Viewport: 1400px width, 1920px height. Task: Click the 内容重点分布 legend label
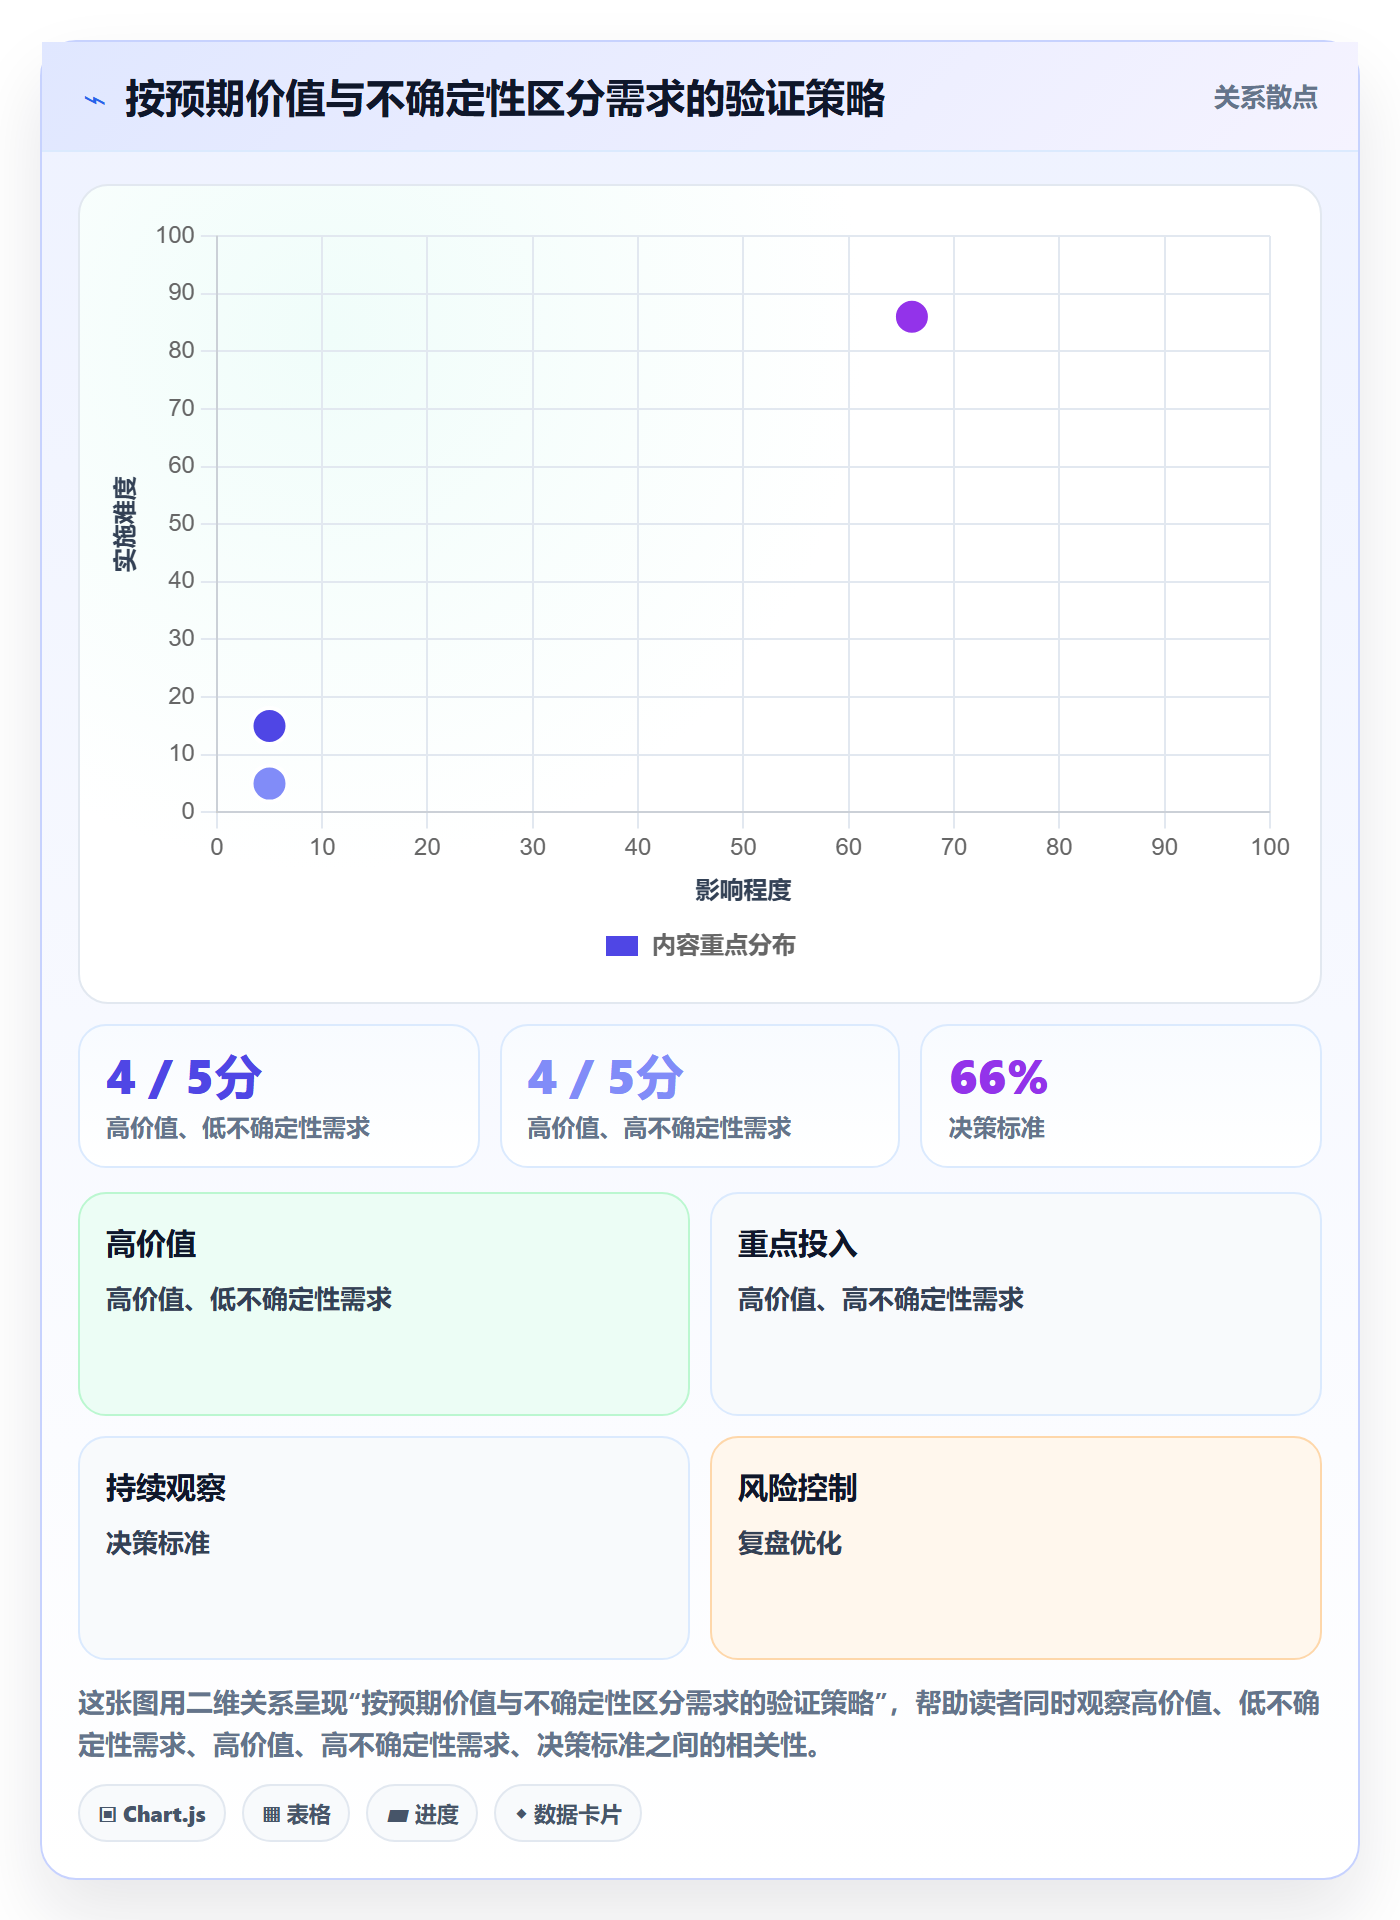tap(723, 946)
